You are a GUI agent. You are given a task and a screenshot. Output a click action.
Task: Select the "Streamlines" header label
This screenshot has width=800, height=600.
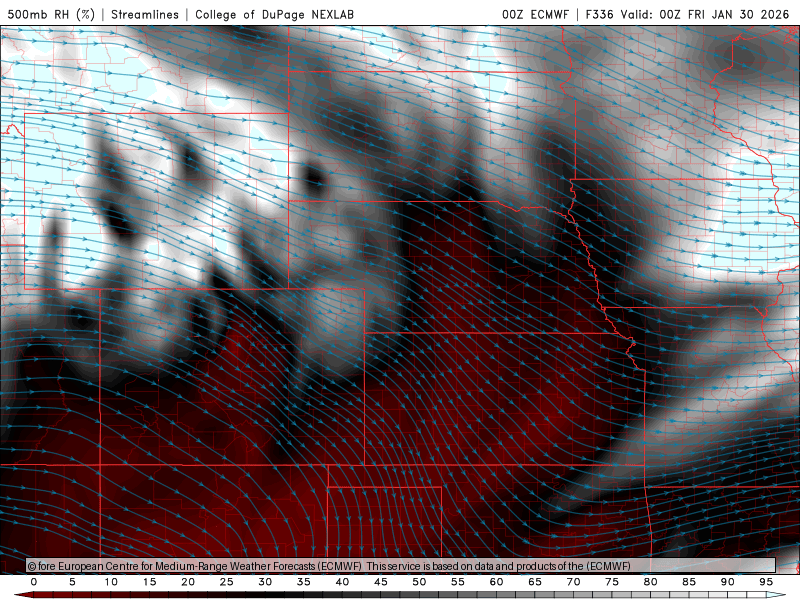point(145,14)
